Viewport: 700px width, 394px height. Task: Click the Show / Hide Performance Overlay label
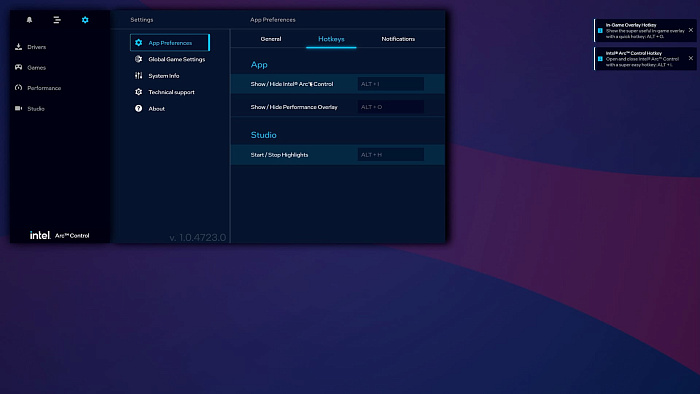coord(294,107)
